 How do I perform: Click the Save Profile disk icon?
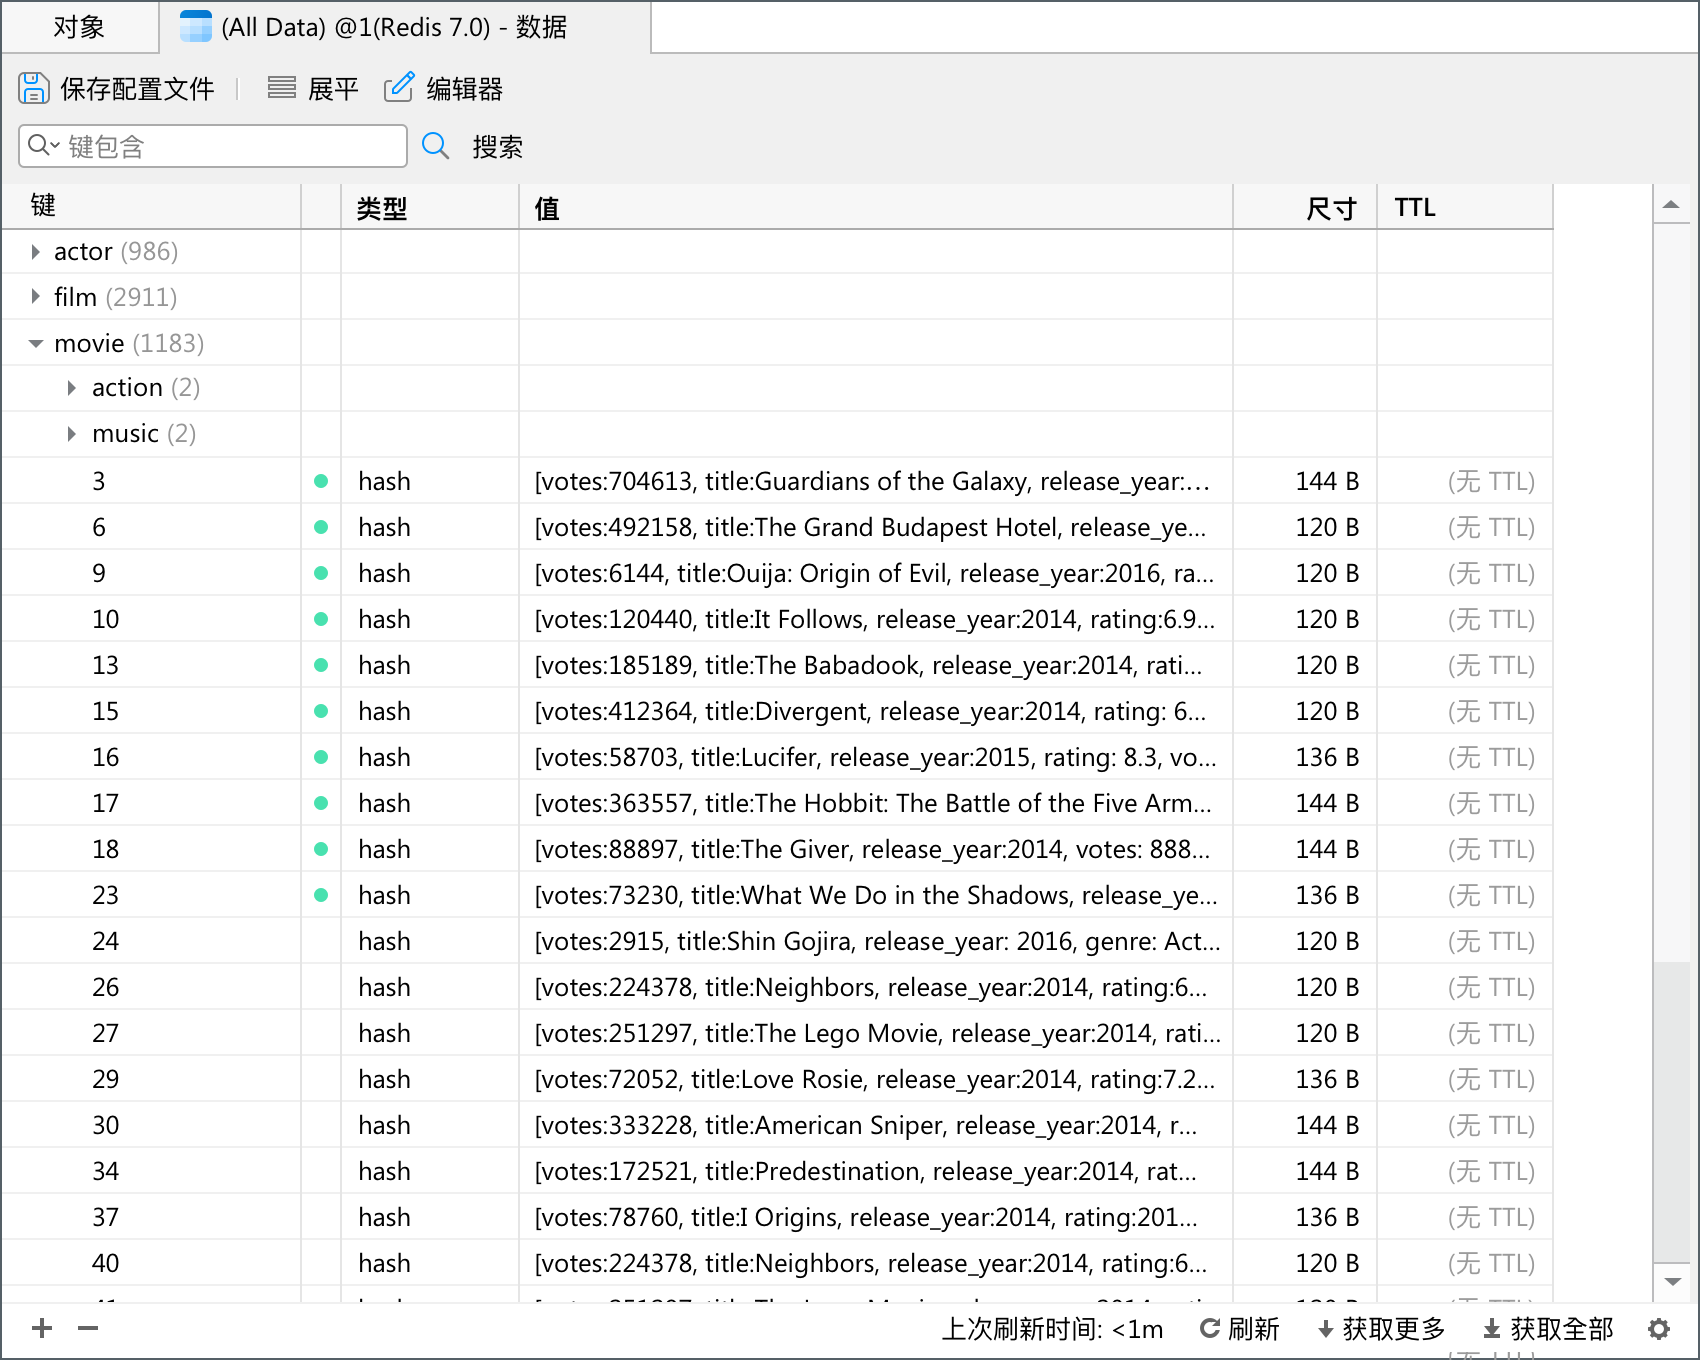pos(33,88)
